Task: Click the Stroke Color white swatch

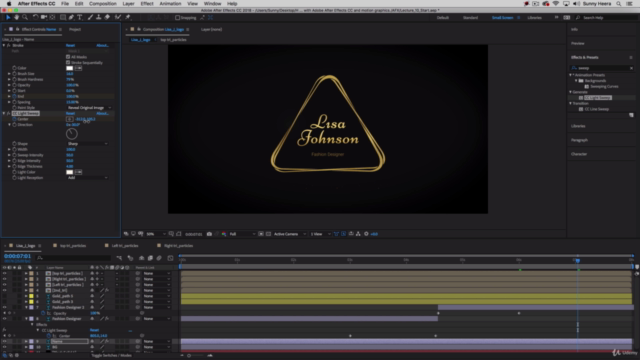Action: 69,68
